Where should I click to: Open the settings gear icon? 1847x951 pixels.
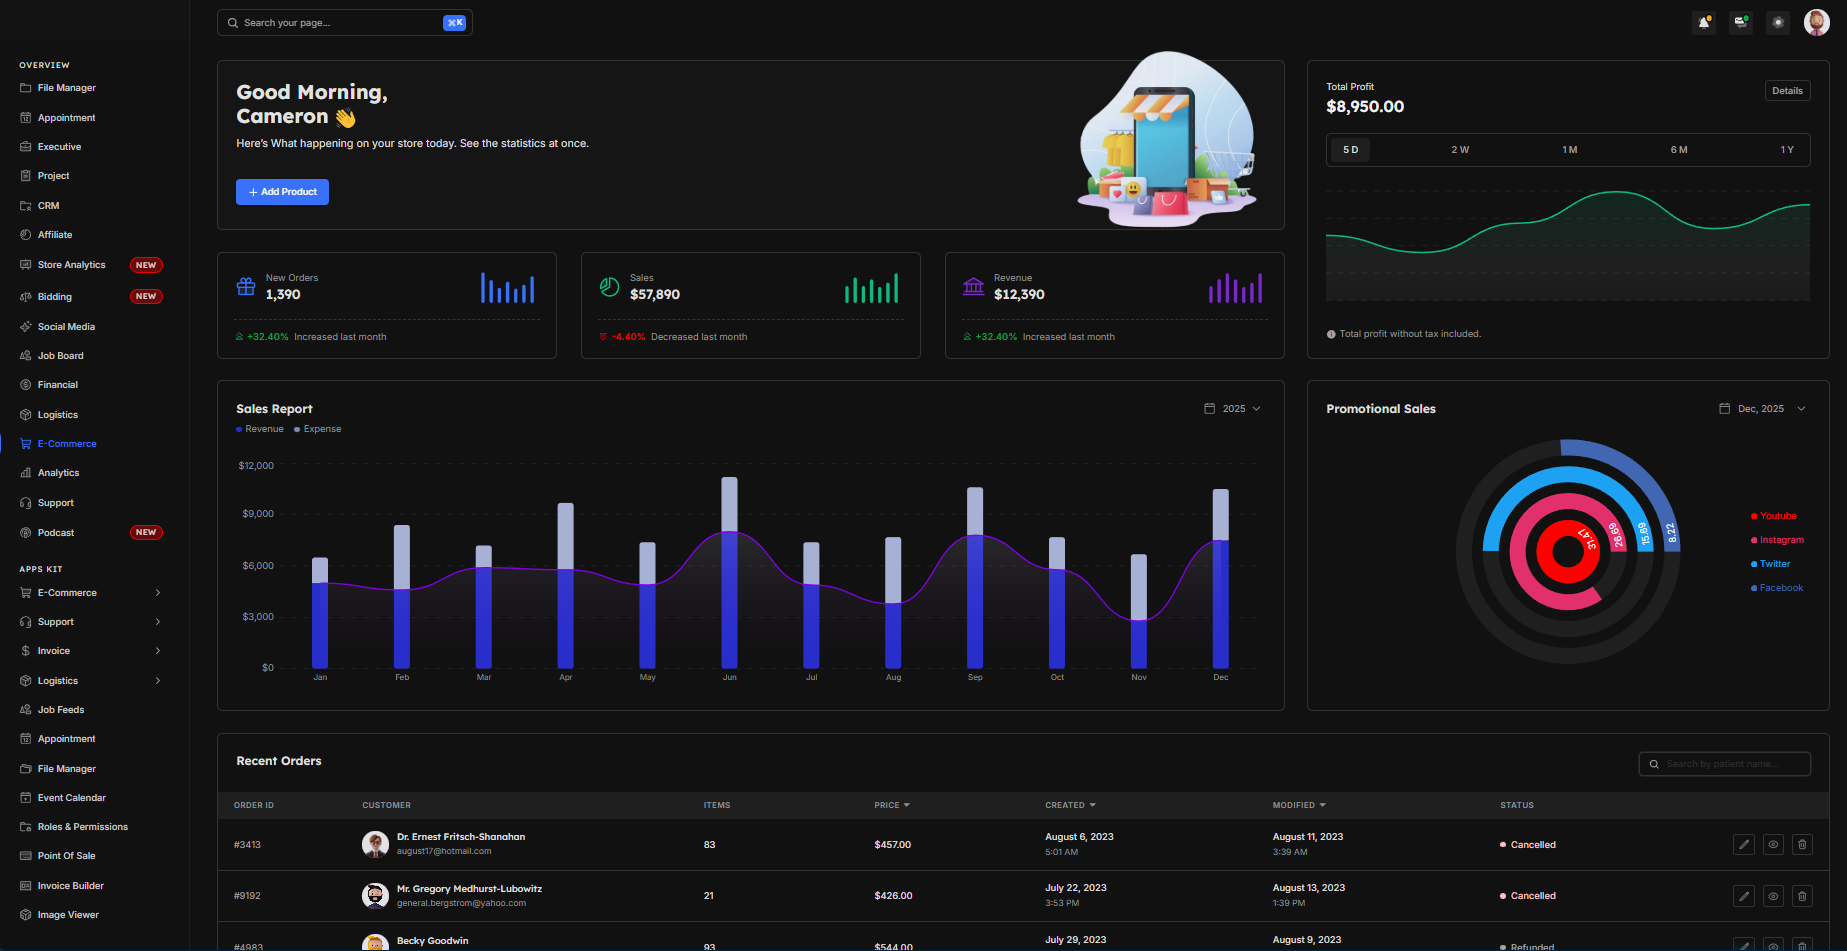click(x=1778, y=22)
